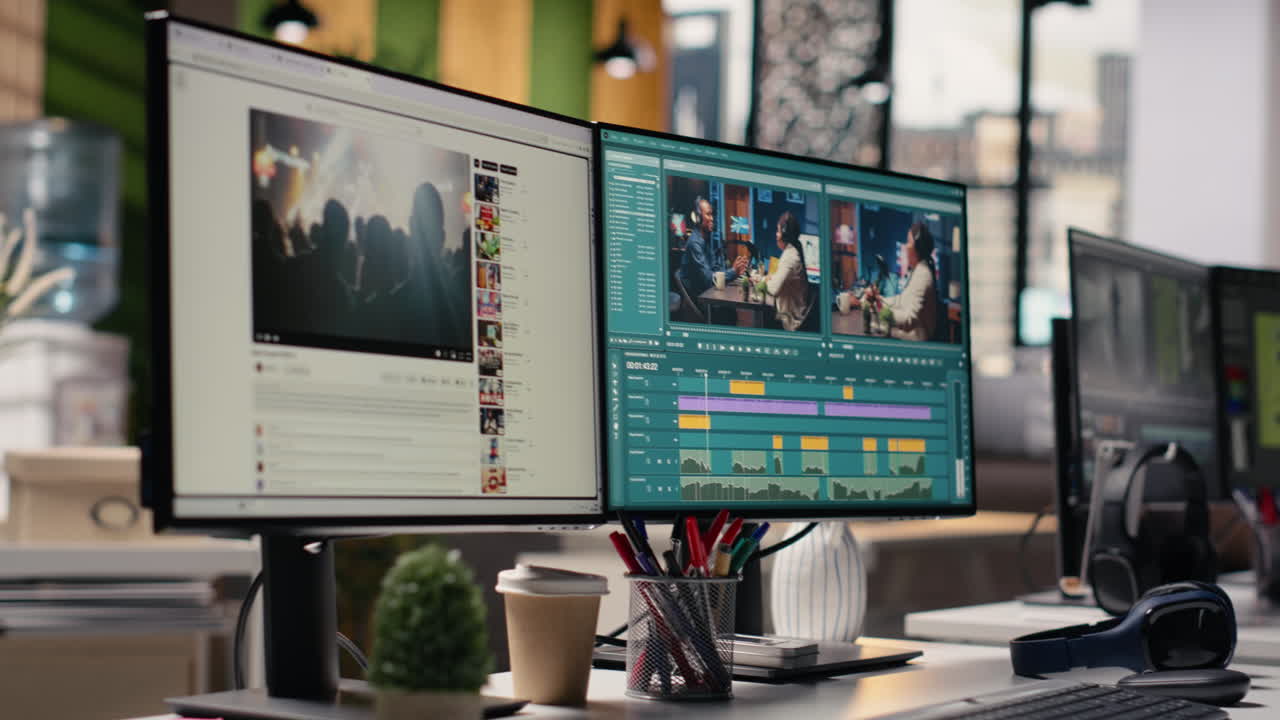
Task: Select the first purple clip on the timeline
Action: (747, 406)
